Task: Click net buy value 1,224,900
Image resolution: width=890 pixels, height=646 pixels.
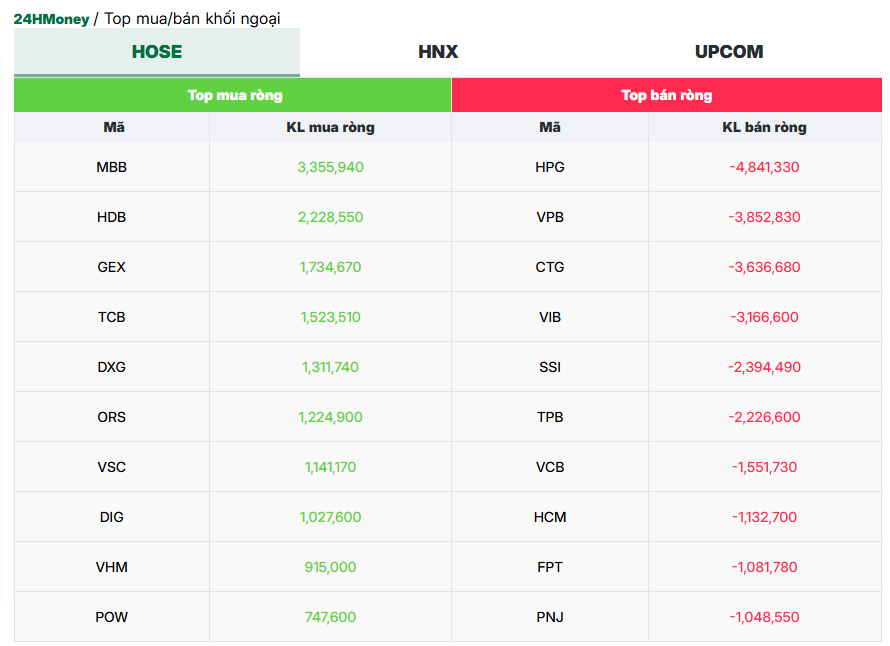Action: pyautogui.click(x=330, y=417)
